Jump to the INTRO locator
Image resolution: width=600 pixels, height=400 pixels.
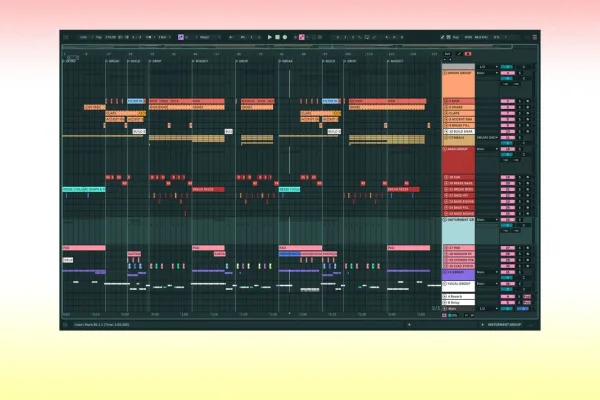(x=70, y=61)
